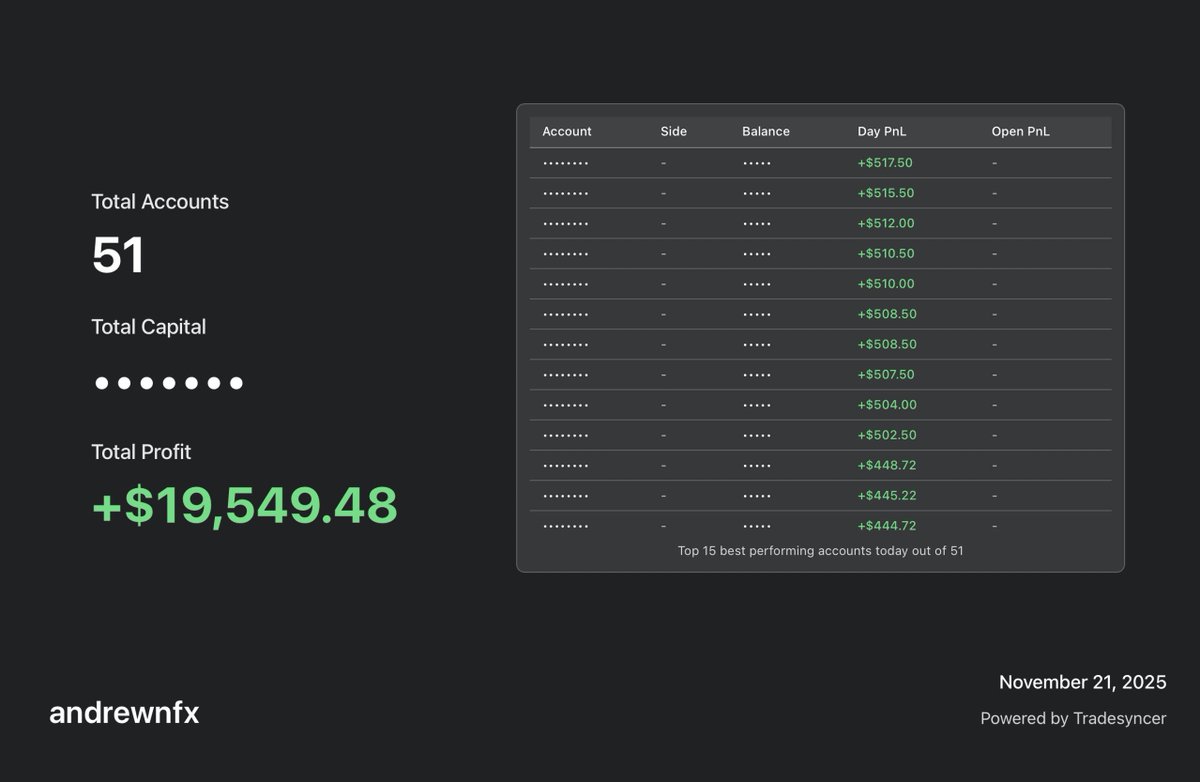This screenshot has height=782, width=1200.
Task: Click the Side column header
Action: click(x=674, y=131)
